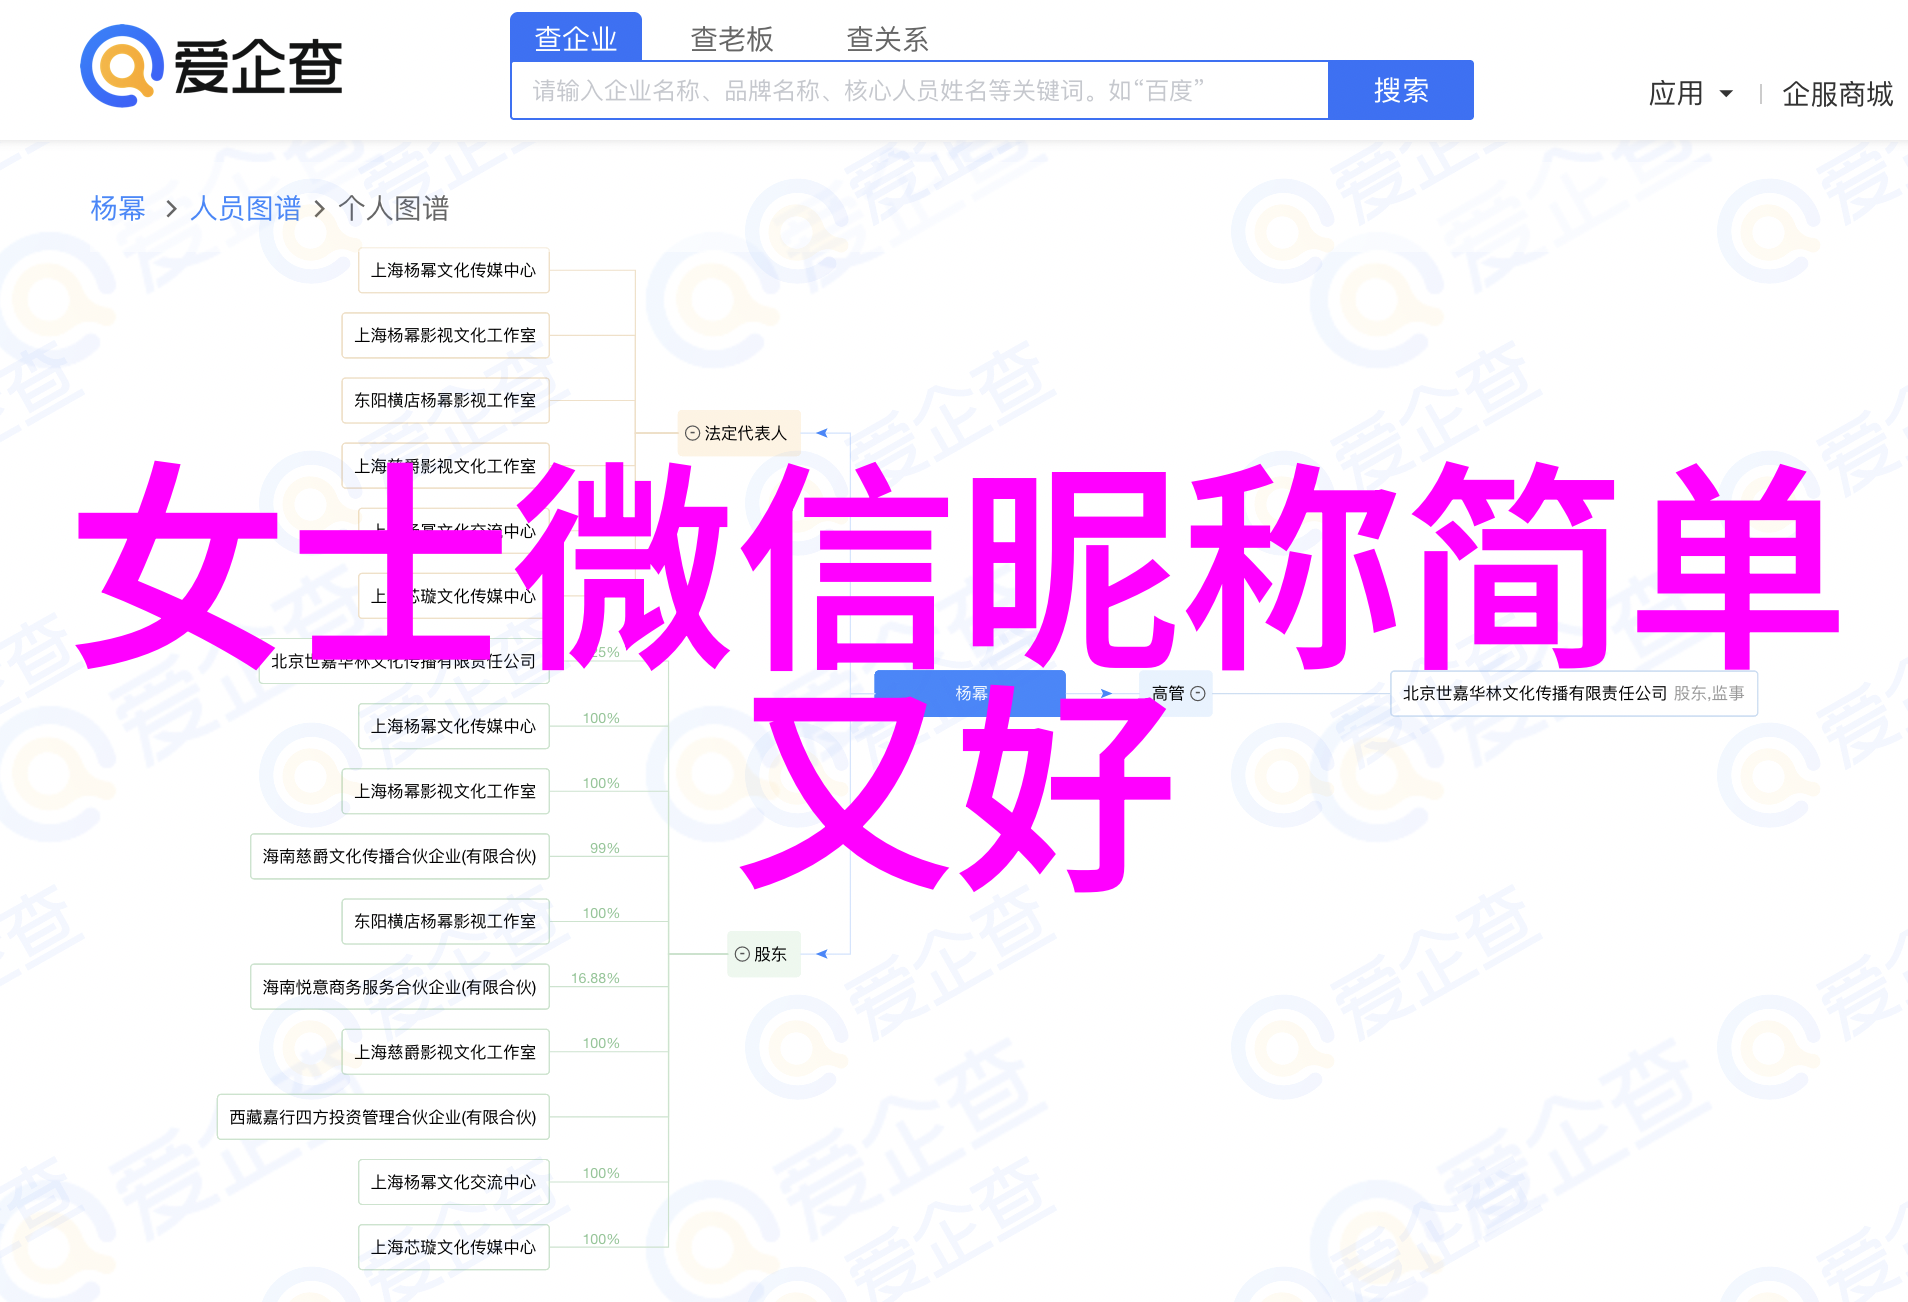Click the 爱企查 logo
This screenshot has width=1908, height=1302.
tap(211, 67)
